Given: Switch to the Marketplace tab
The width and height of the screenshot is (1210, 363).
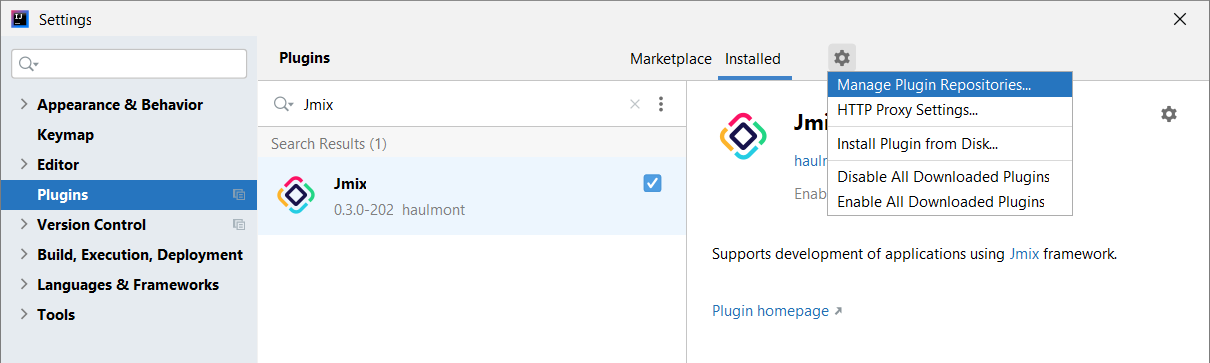Looking at the screenshot, I should click(x=671, y=59).
